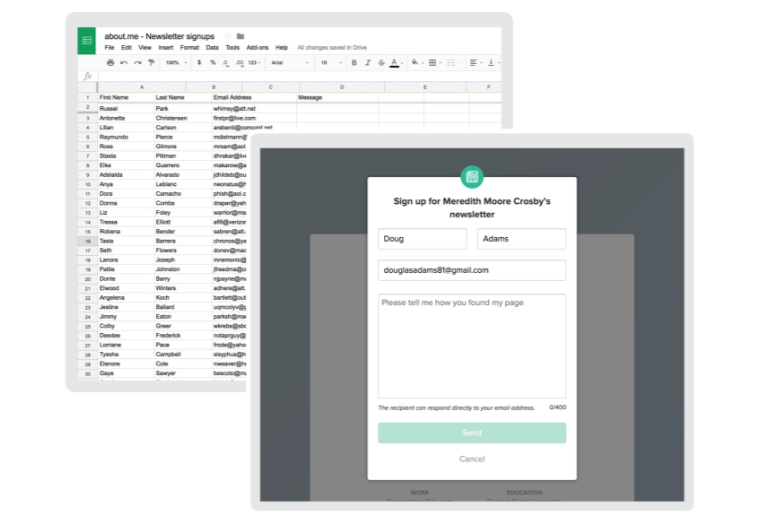Screen dimensions: 760x514
Task: Print the spreadsheet via printer icon
Action: click(111, 63)
